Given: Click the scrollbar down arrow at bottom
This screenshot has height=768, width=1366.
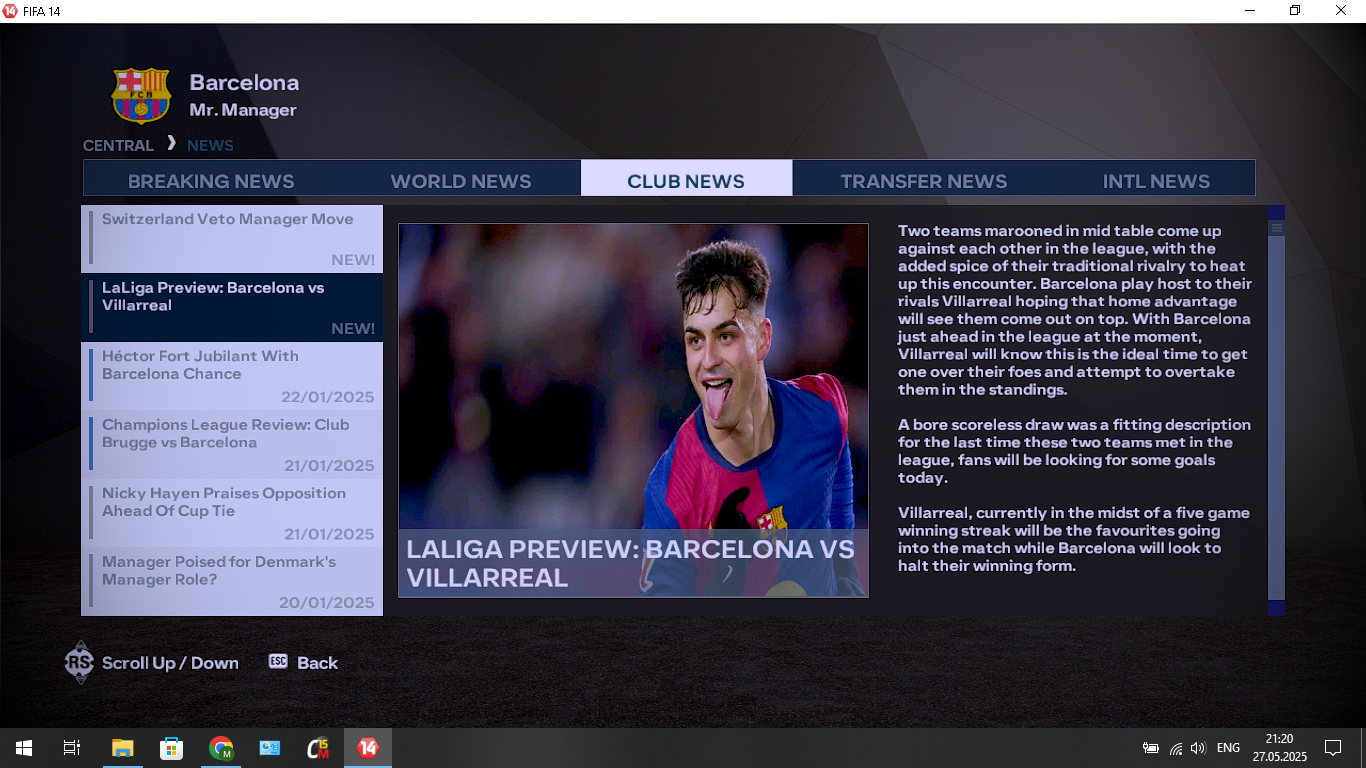Looking at the screenshot, I should tap(1276, 608).
